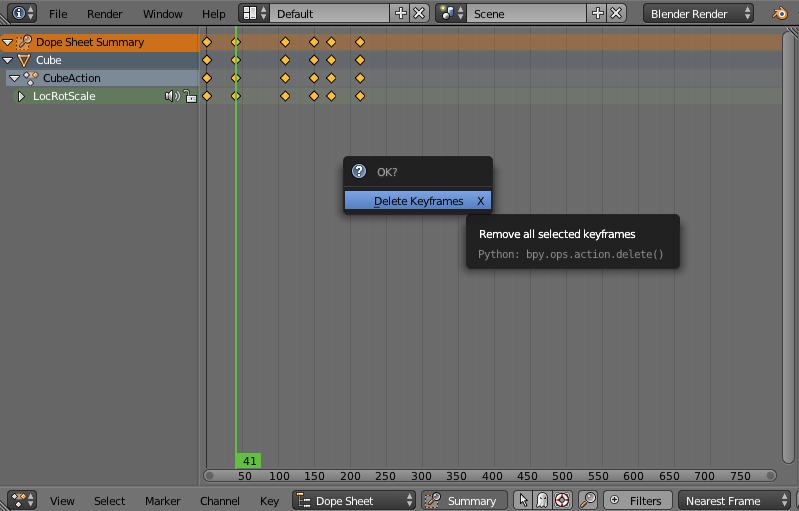Delete the current Scene with X
This screenshot has width=799, height=511.
[x=616, y=13]
